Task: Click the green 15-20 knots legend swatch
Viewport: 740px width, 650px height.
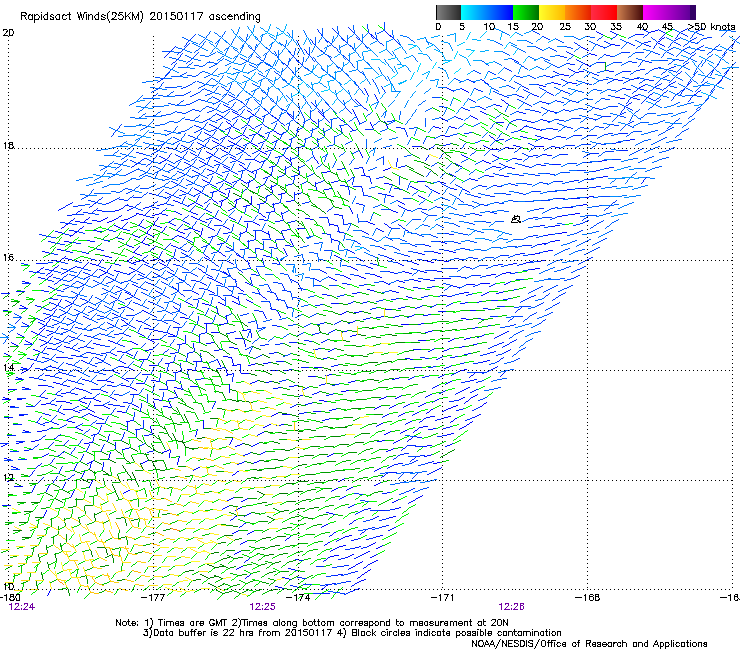Action: coord(526,12)
